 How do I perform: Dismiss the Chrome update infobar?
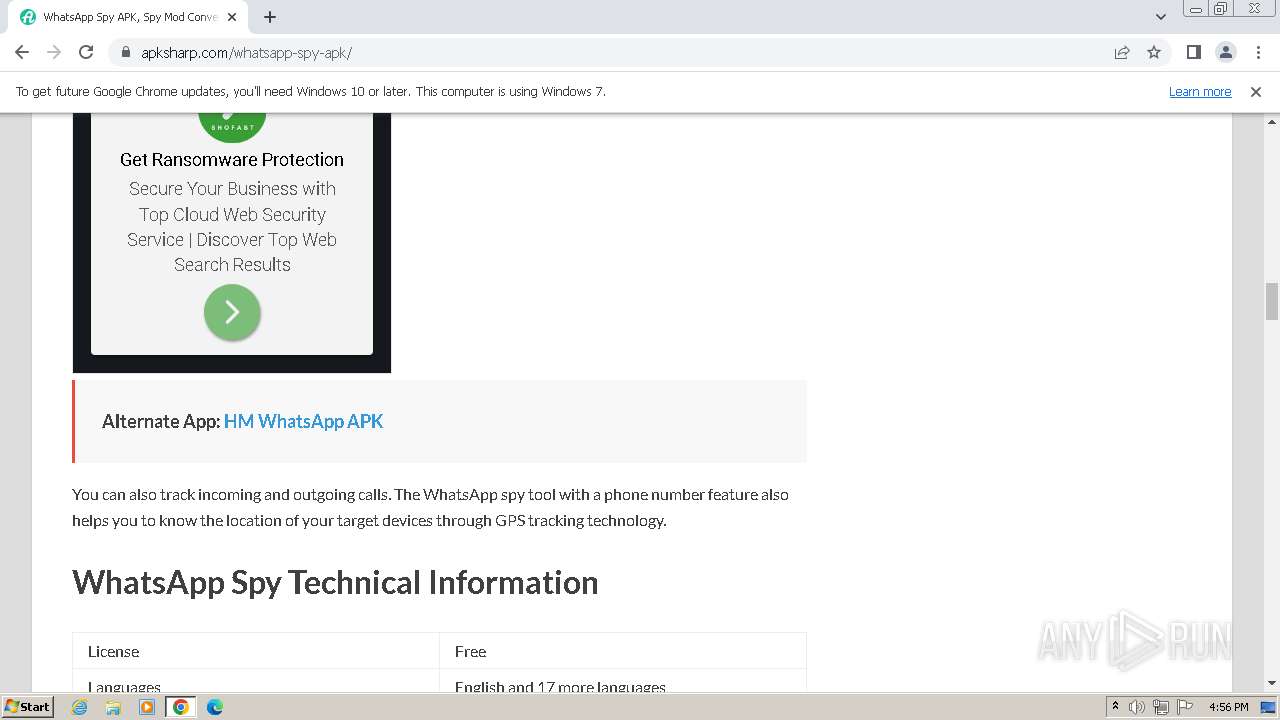pyautogui.click(x=1256, y=91)
